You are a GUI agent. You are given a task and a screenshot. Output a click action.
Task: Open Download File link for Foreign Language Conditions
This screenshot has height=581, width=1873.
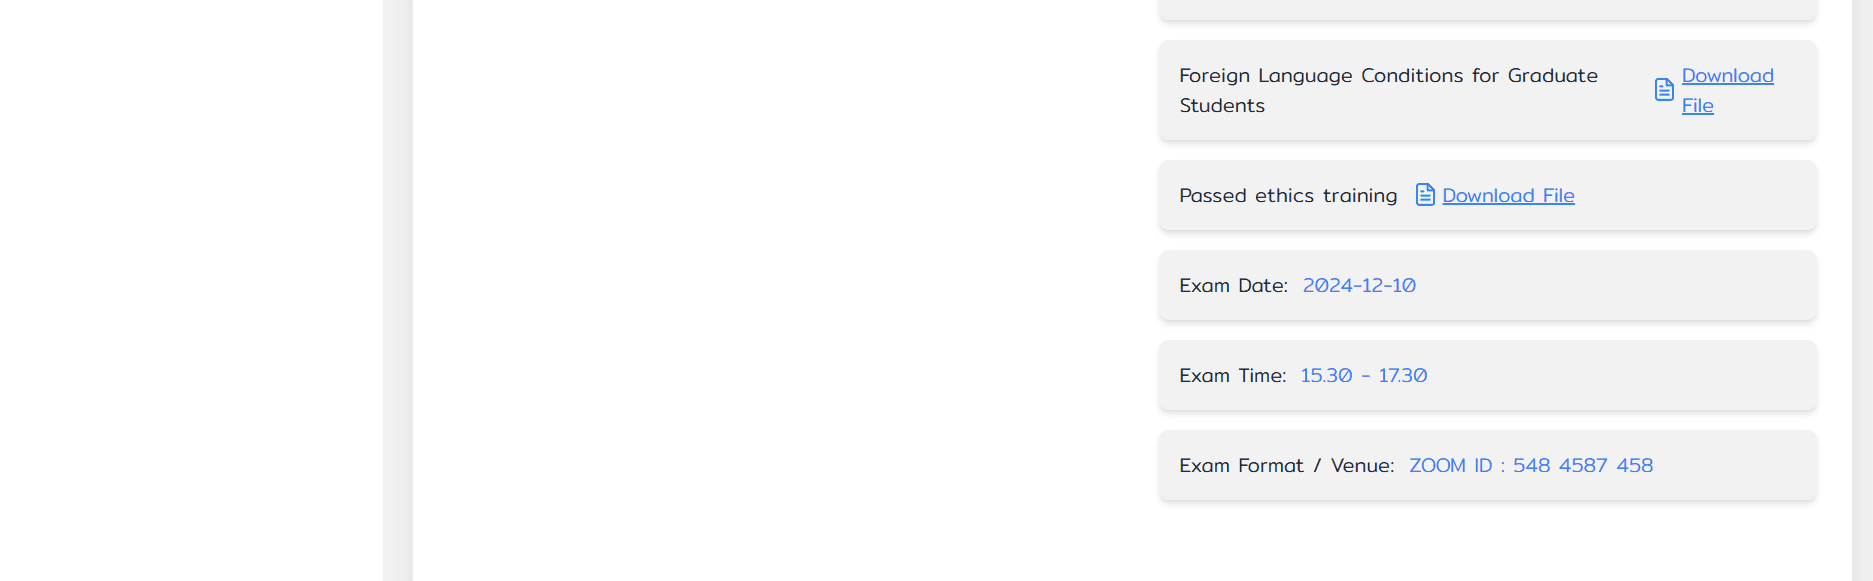coord(1727,76)
